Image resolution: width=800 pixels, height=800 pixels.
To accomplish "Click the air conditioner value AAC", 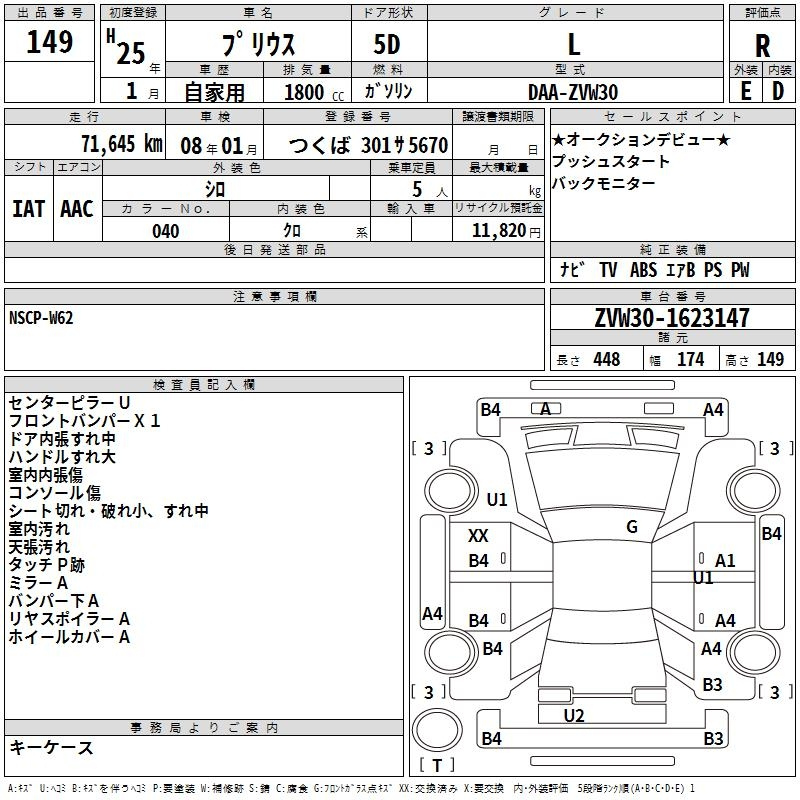I will tap(77, 209).
